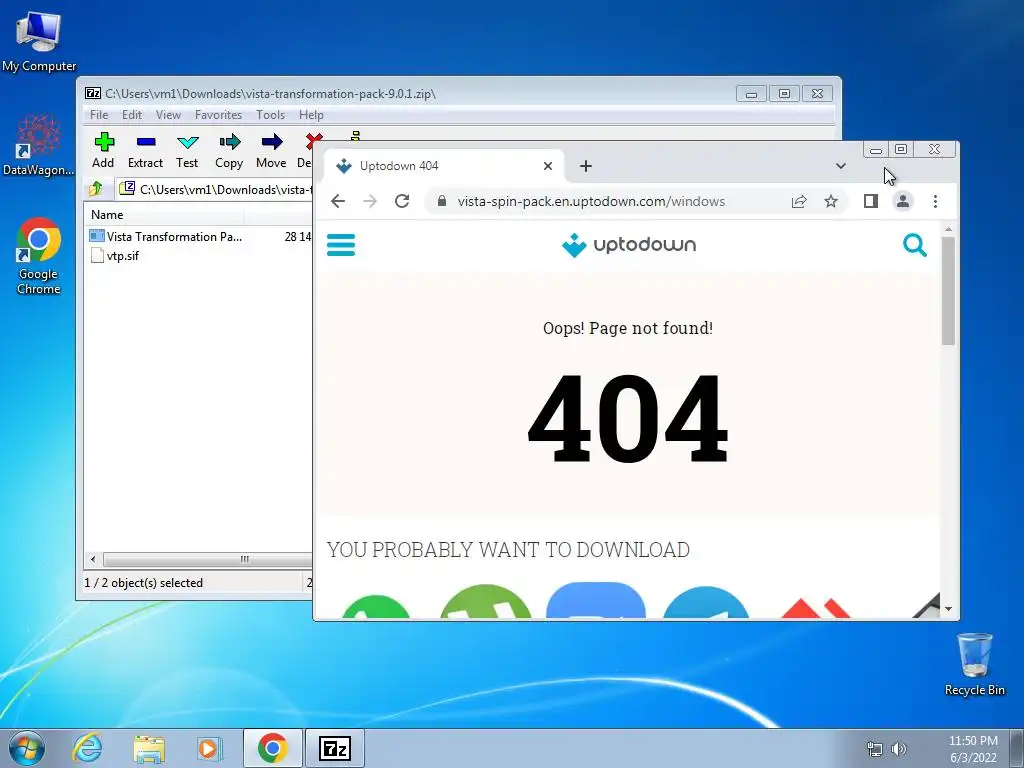Select the Recycle Bin desktop icon

click(974, 664)
